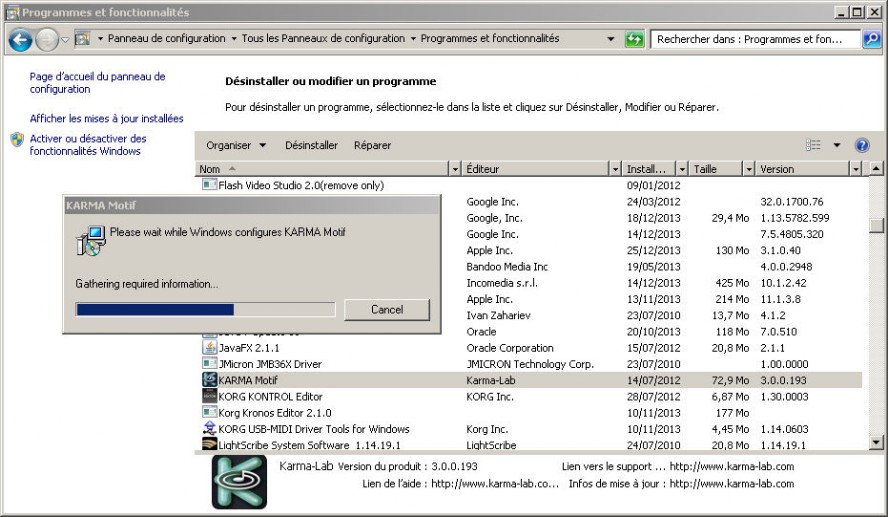This screenshot has width=888, height=517.
Task: Click the search magnifier icon
Action: tap(872, 39)
